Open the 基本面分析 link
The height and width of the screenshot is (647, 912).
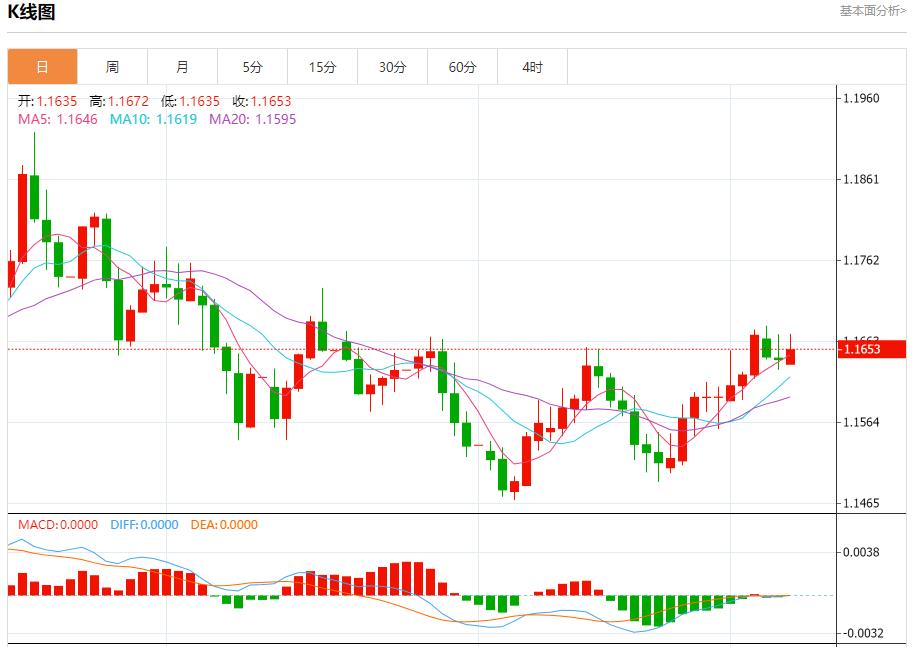872,11
